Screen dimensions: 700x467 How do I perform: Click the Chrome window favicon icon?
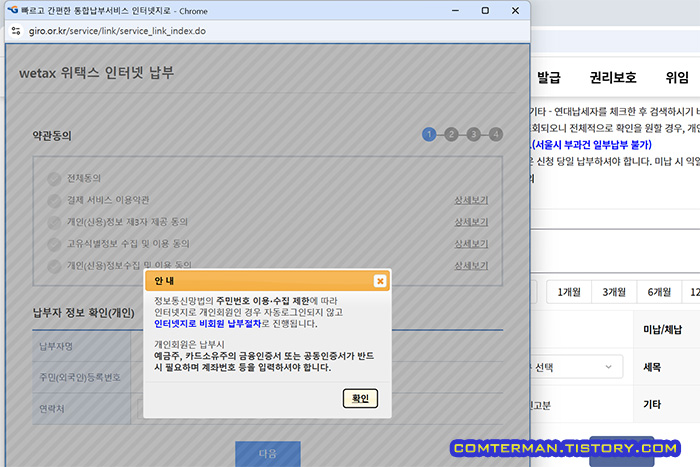(x=12, y=10)
